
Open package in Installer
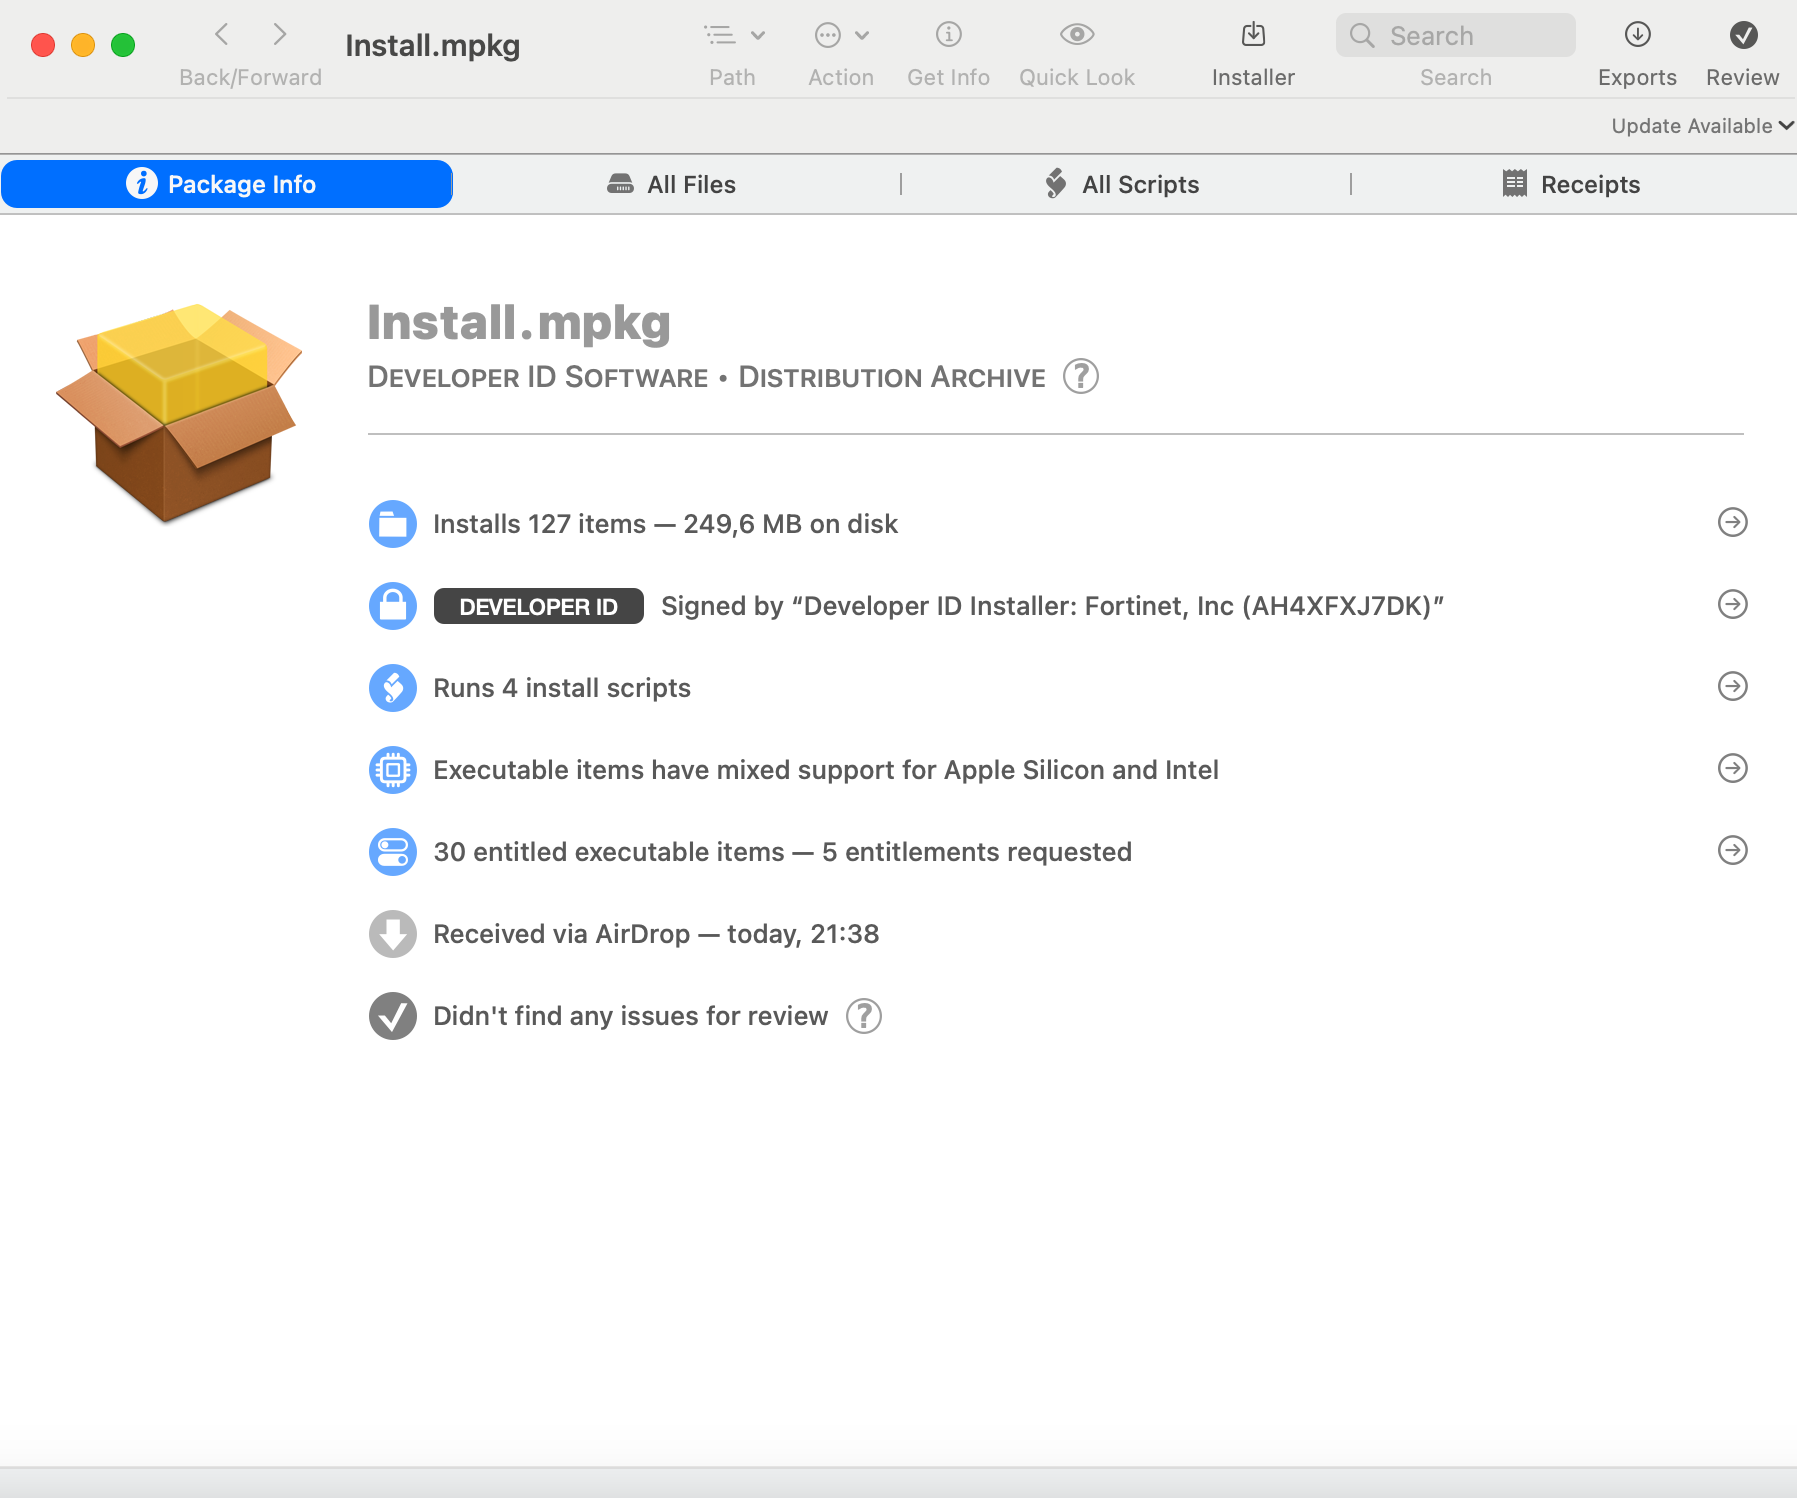1252,35
